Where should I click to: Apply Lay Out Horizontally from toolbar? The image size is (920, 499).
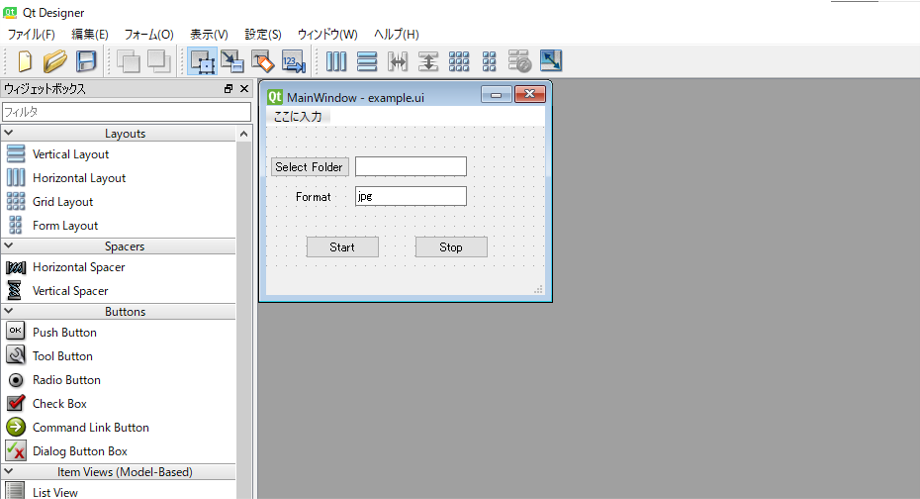click(336, 61)
